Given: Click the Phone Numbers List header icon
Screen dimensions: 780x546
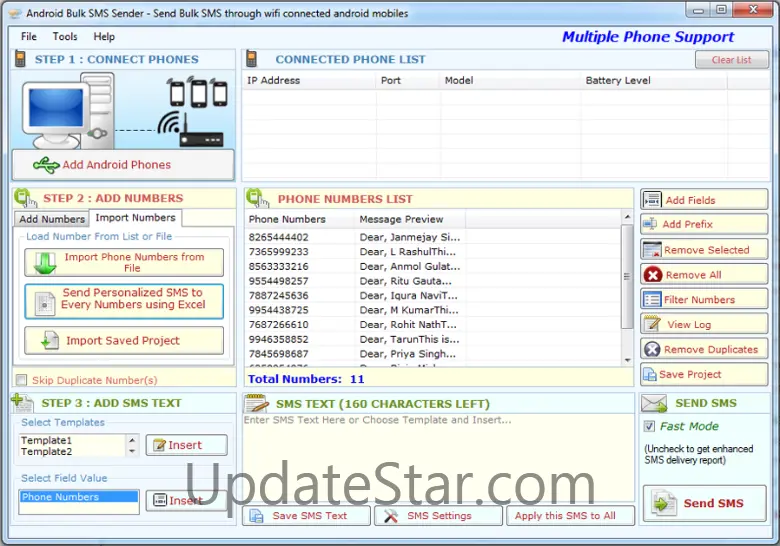Looking at the screenshot, I should click(257, 198).
